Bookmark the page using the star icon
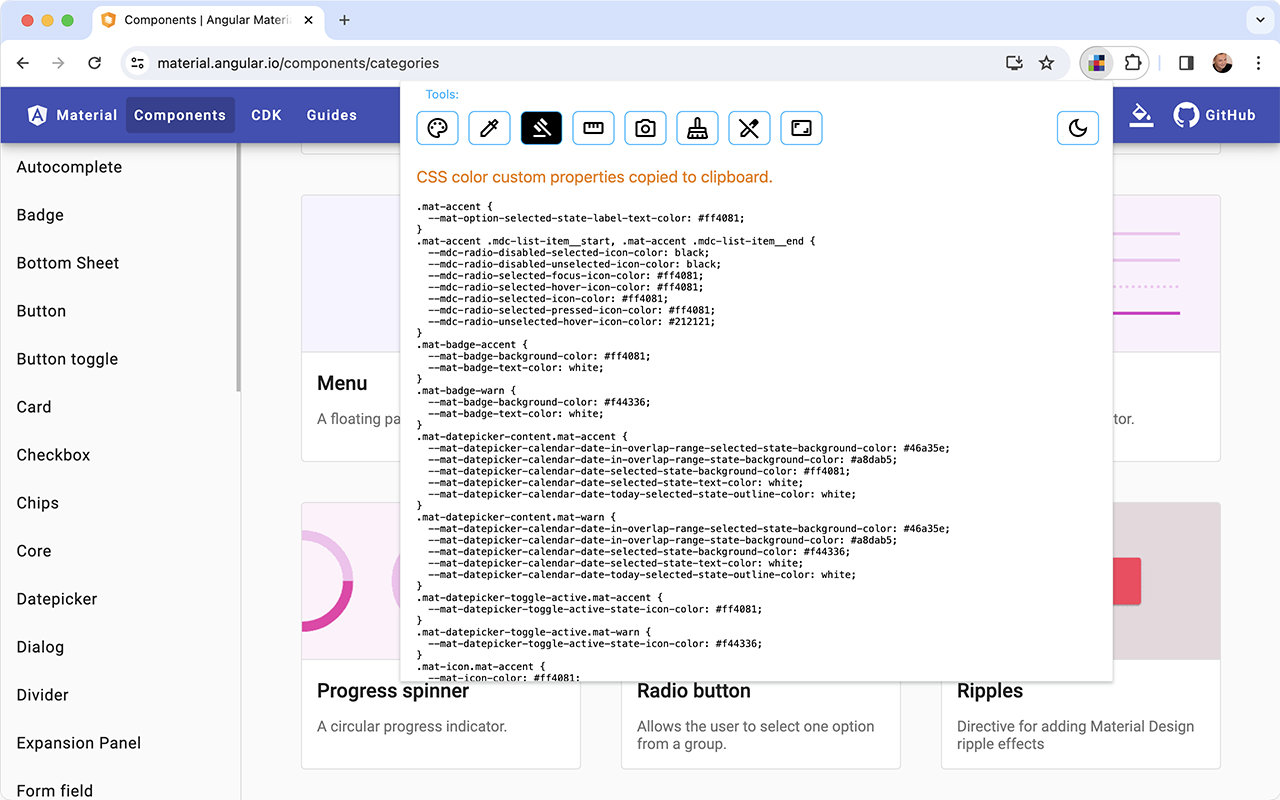1280x800 pixels. click(1046, 62)
